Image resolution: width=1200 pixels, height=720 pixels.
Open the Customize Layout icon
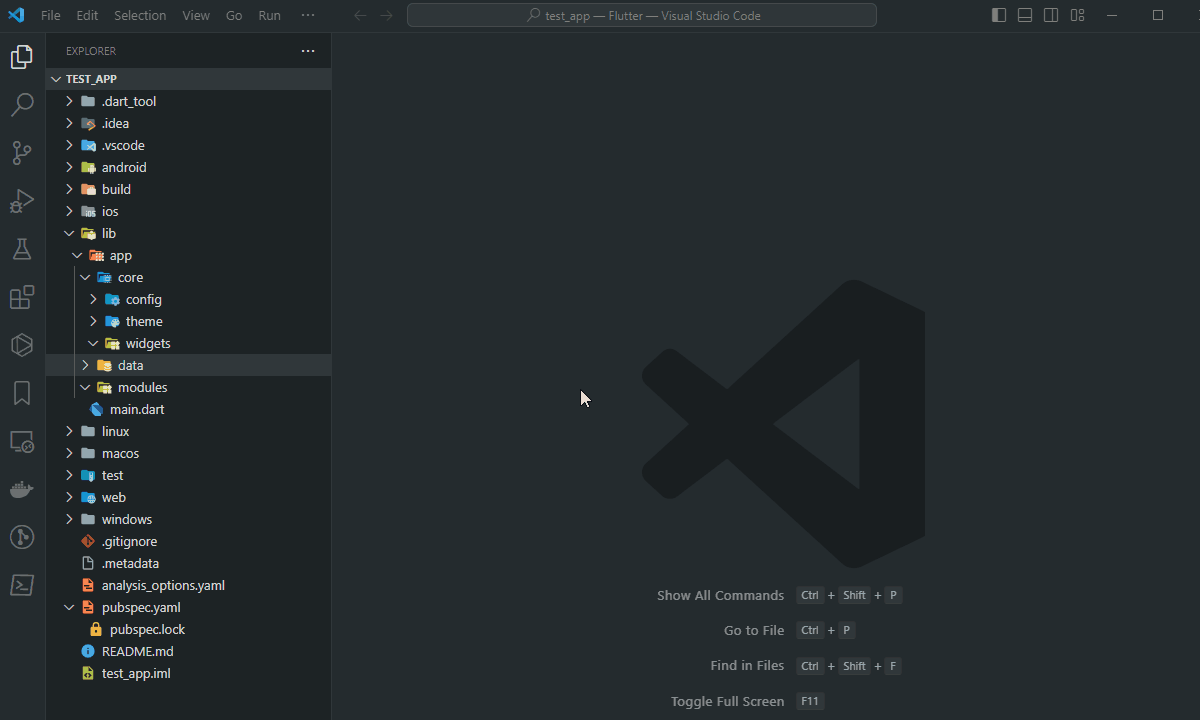[1077, 15]
